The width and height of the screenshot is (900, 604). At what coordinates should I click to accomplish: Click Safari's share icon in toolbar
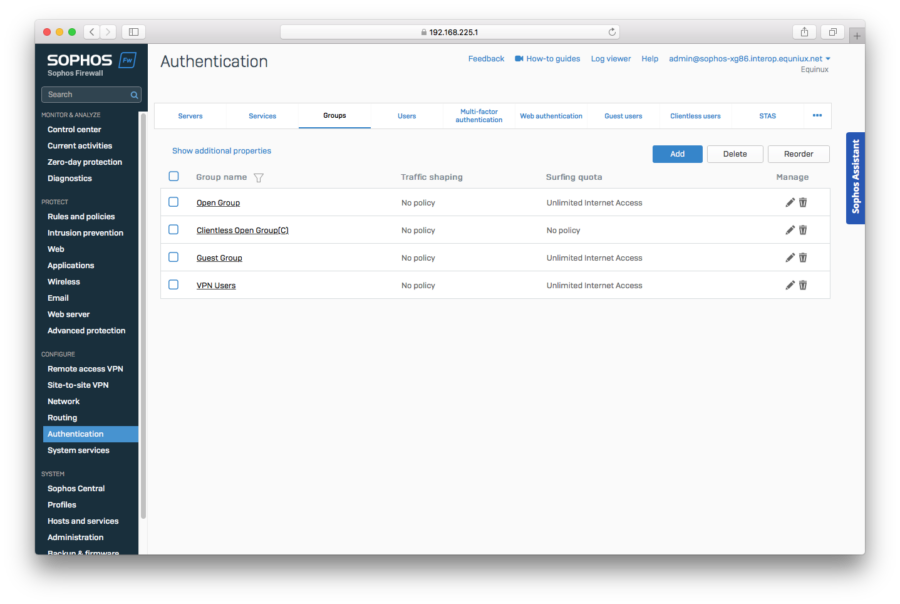click(804, 32)
